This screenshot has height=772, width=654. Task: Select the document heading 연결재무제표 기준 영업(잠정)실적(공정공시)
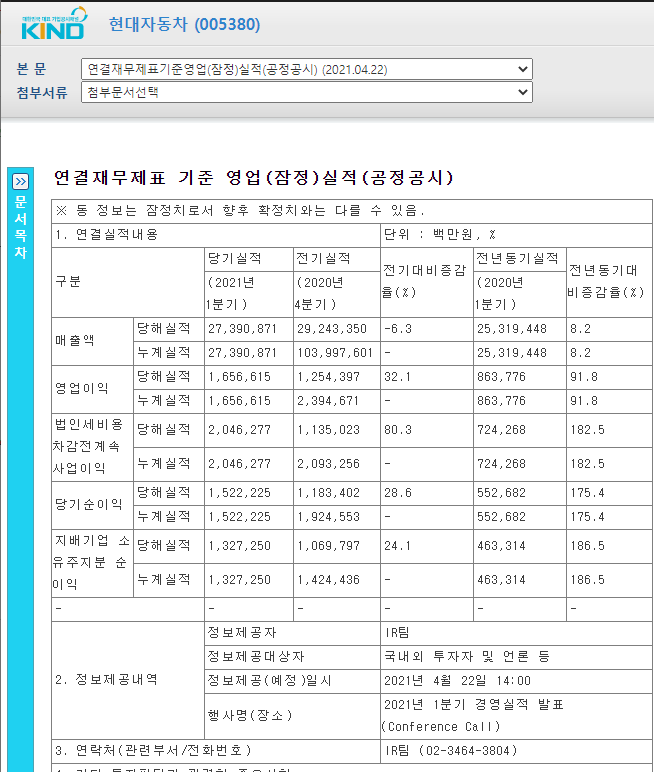(254, 177)
